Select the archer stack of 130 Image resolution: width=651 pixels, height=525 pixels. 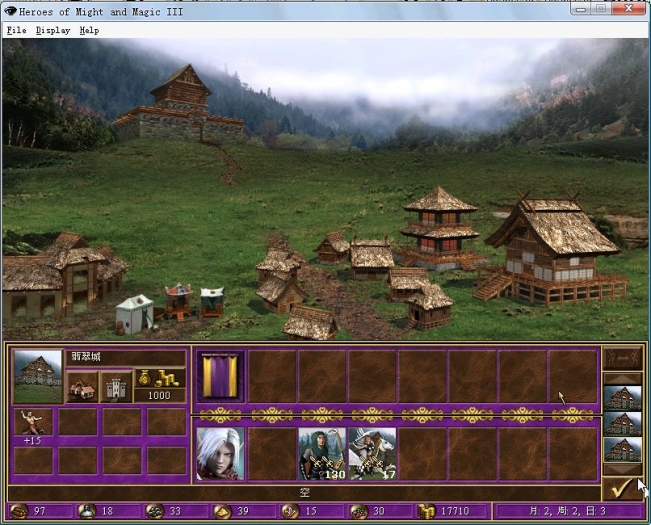pyautogui.click(x=322, y=454)
